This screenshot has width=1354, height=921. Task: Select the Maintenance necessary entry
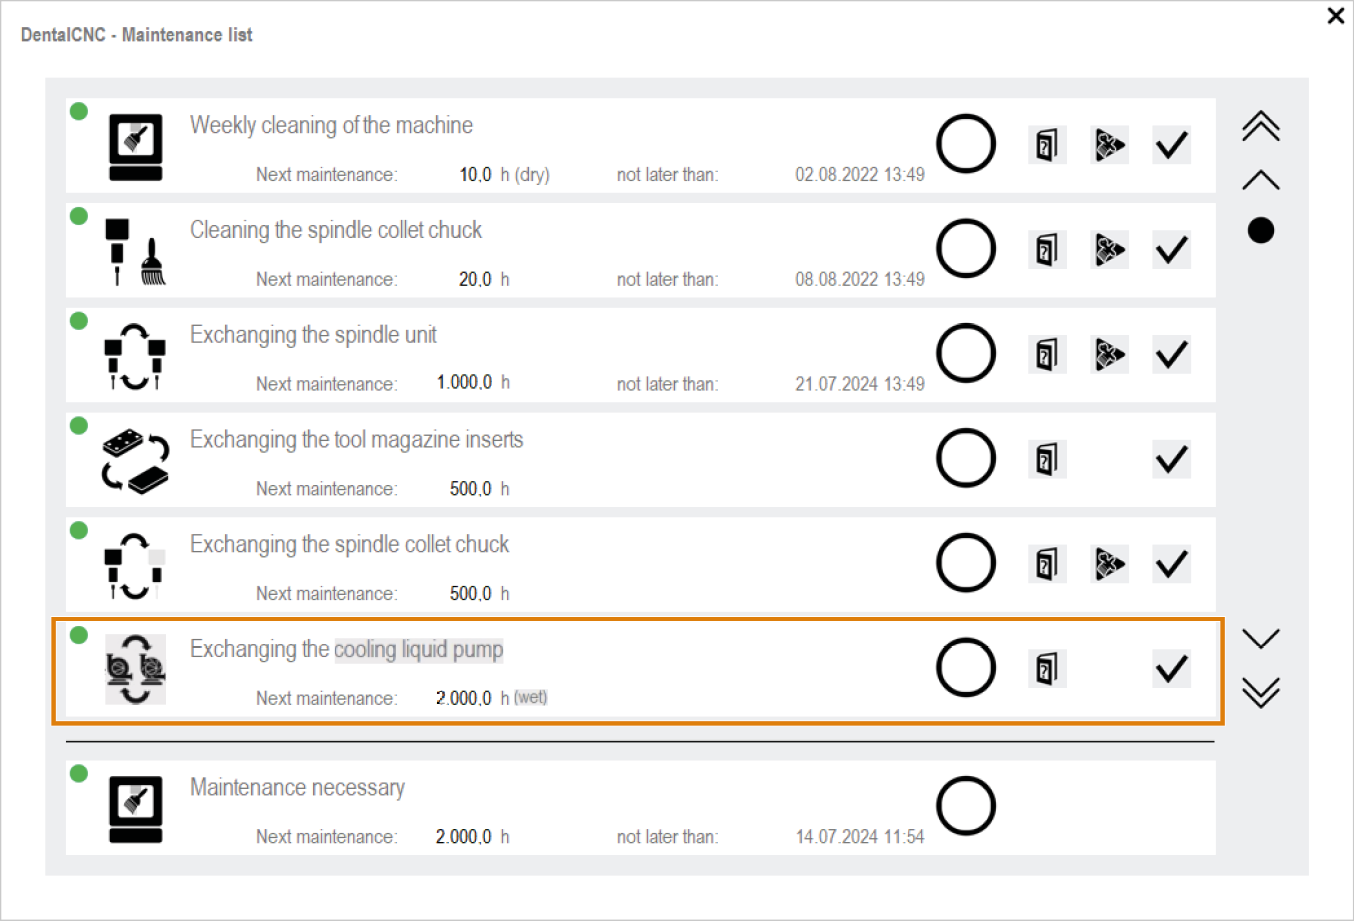[x=297, y=788]
